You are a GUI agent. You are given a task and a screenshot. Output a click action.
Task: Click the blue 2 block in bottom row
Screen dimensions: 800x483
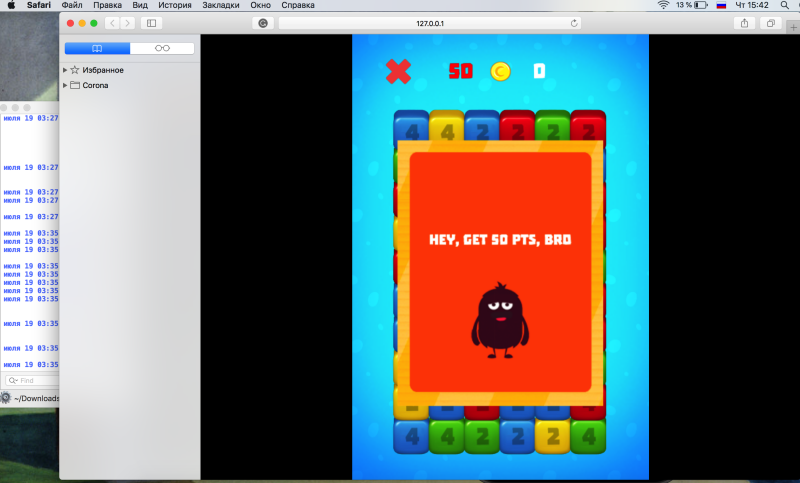click(517, 437)
